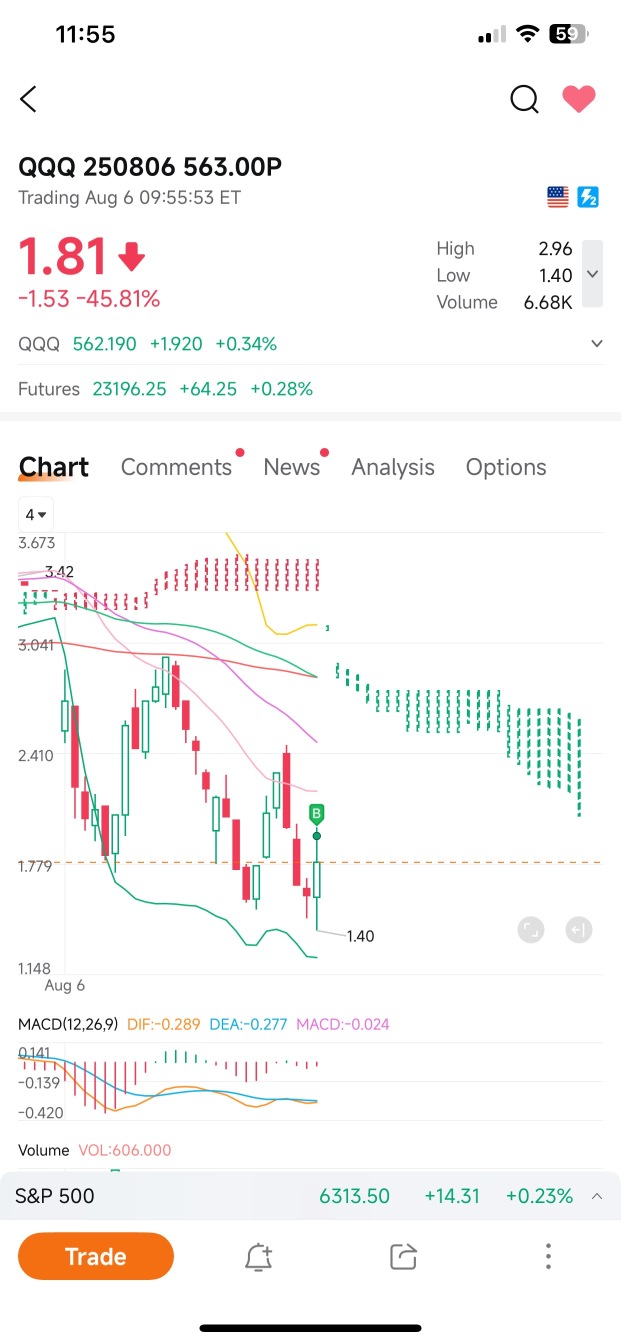
Task: Open the Options tab
Action: [506, 467]
